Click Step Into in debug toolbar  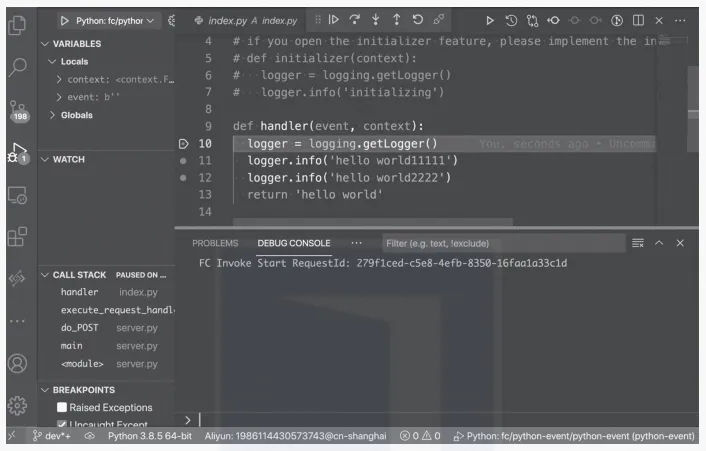[x=376, y=19]
